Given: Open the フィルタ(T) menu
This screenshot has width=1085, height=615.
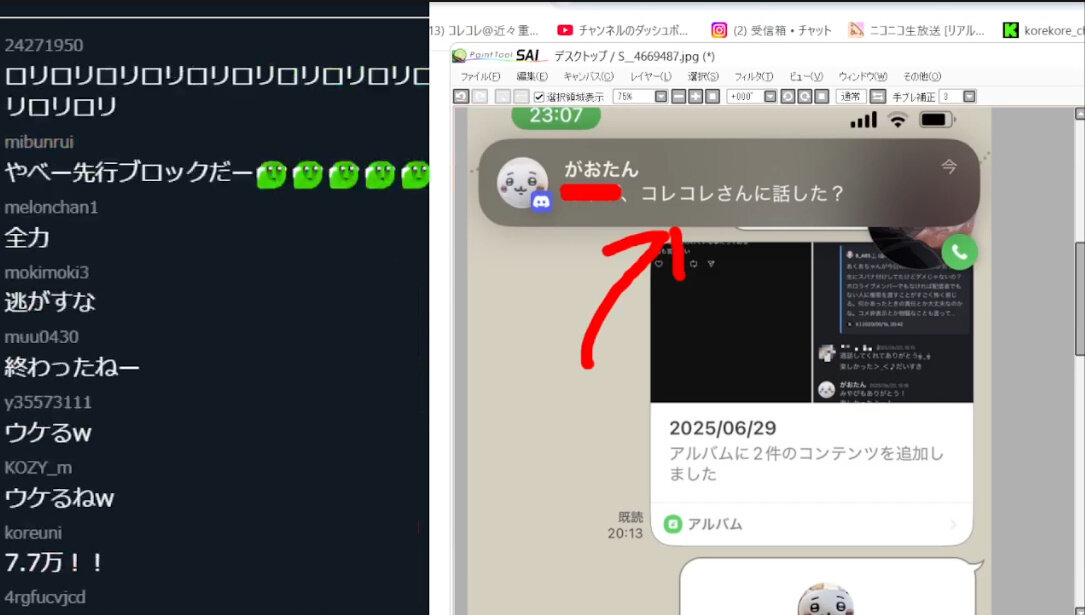Looking at the screenshot, I should pyautogui.click(x=754, y=77).
